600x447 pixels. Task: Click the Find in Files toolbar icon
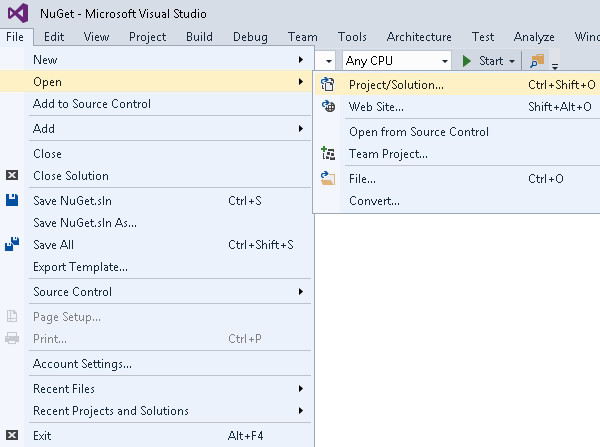click(x=537, y=61)
